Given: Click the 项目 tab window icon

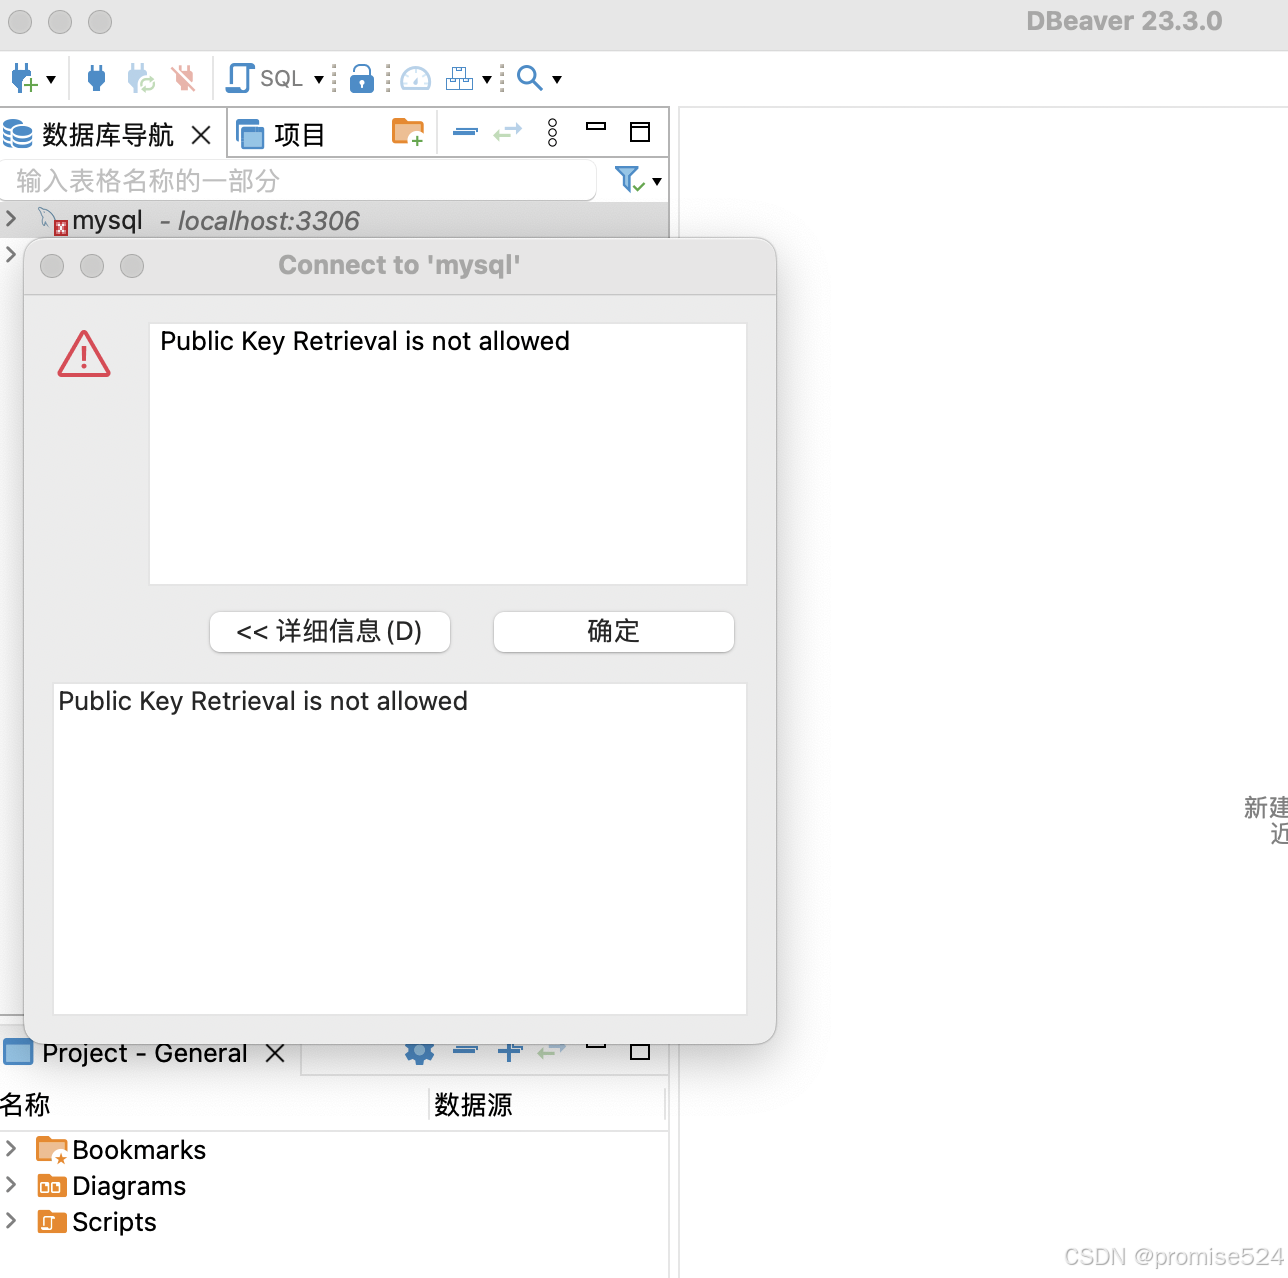Looking at the screenshot, I should 250,134.
